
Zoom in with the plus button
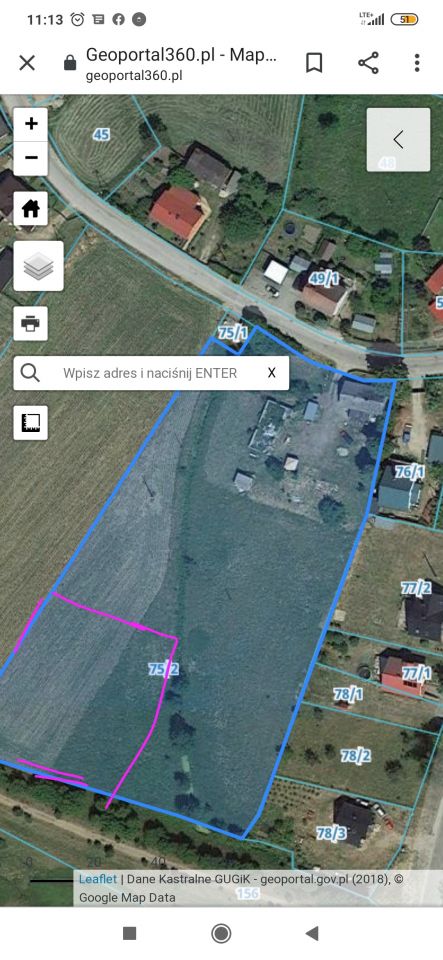[31, 124]
